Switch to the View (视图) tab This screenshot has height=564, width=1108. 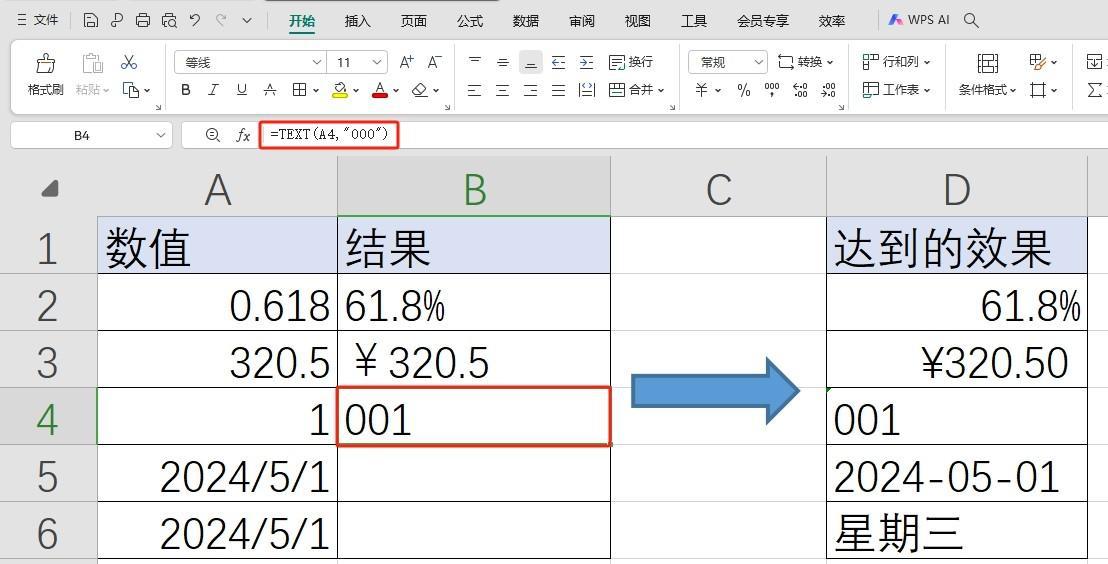[x=637, y=21]
